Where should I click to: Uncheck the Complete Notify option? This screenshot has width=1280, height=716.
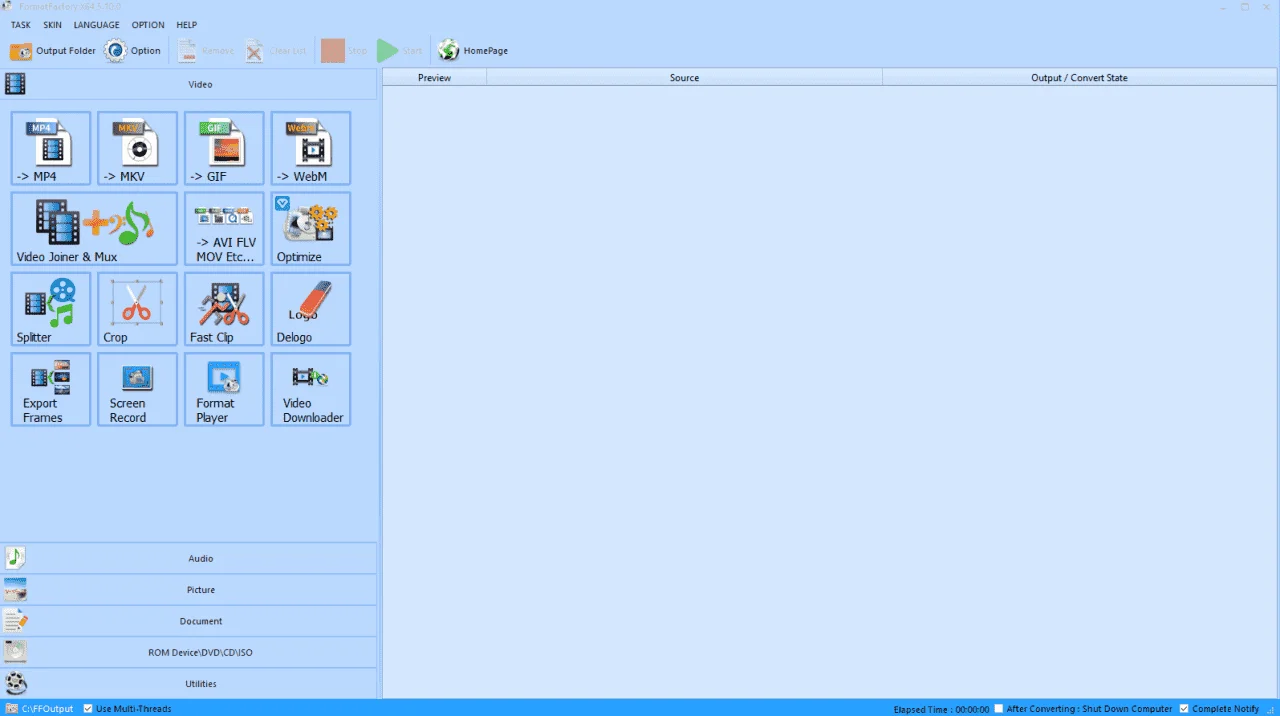coord(1185,708)
